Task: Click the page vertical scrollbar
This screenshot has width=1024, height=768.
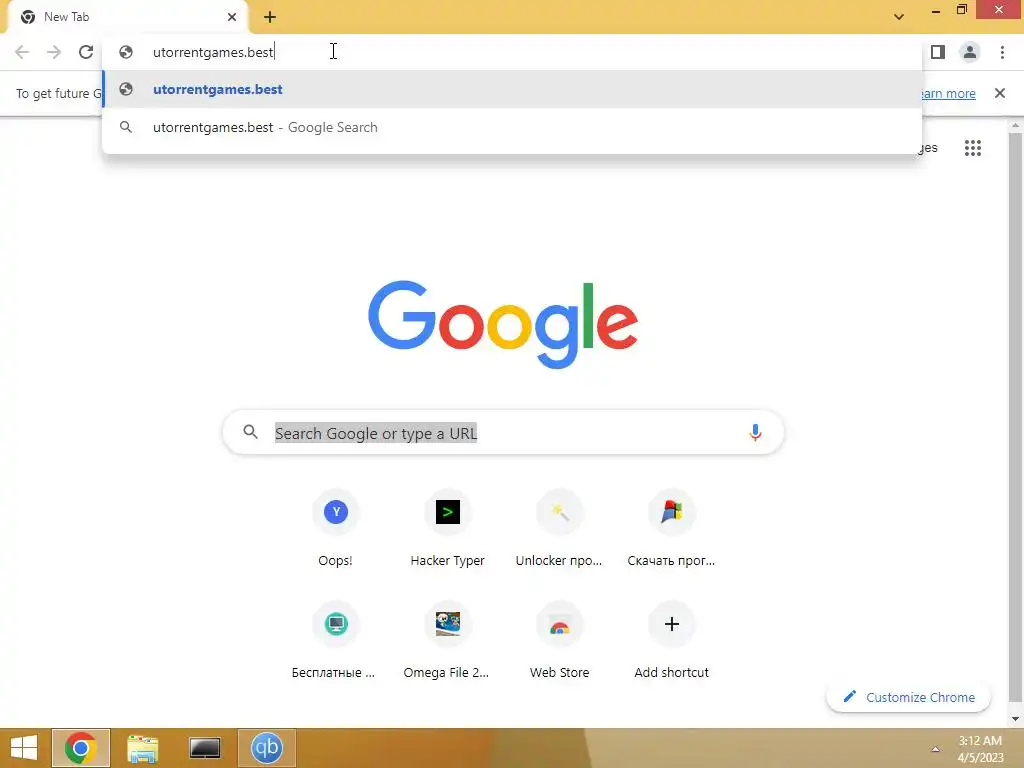Action: pyautogui.click(x=1015, y=418)
